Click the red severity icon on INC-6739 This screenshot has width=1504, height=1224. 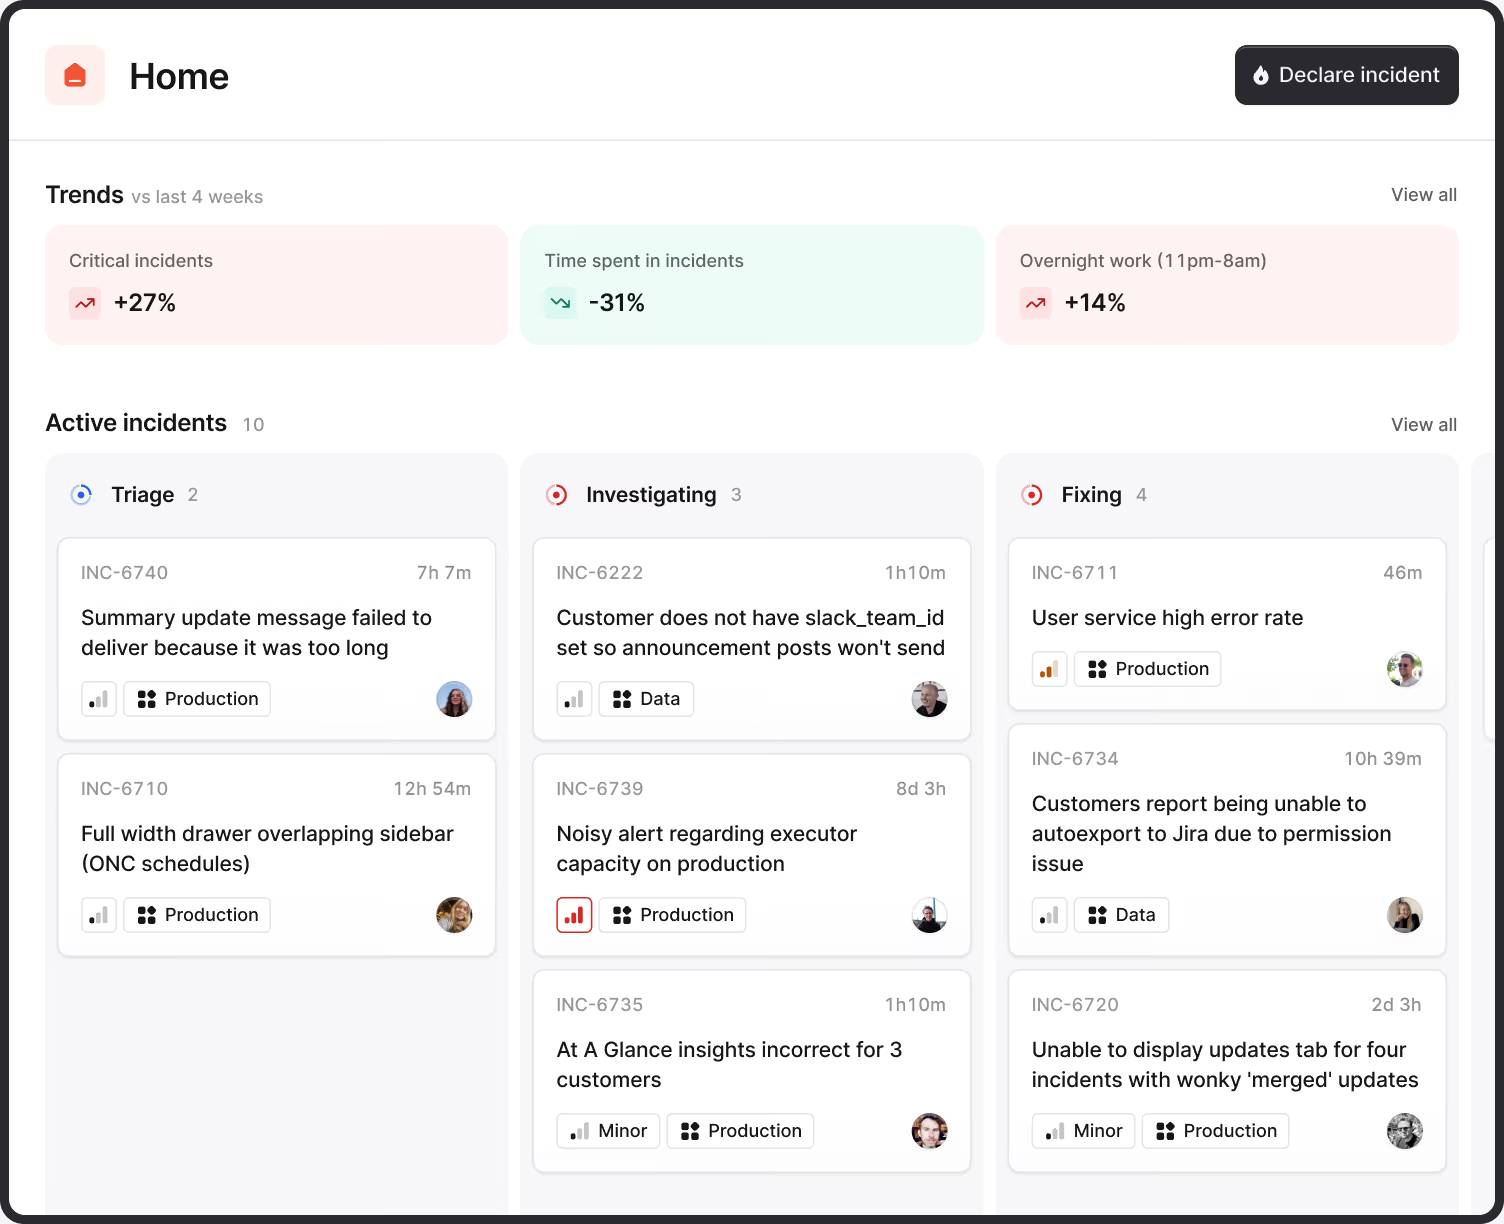(574, 914)
